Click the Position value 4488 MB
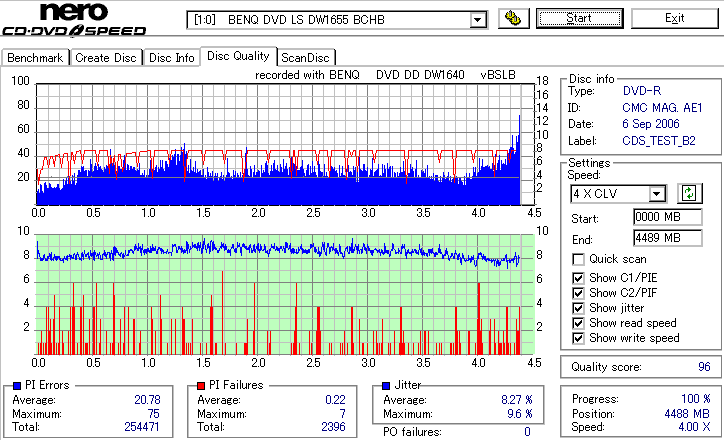724x441 pixels. click(x=687, y=413)
